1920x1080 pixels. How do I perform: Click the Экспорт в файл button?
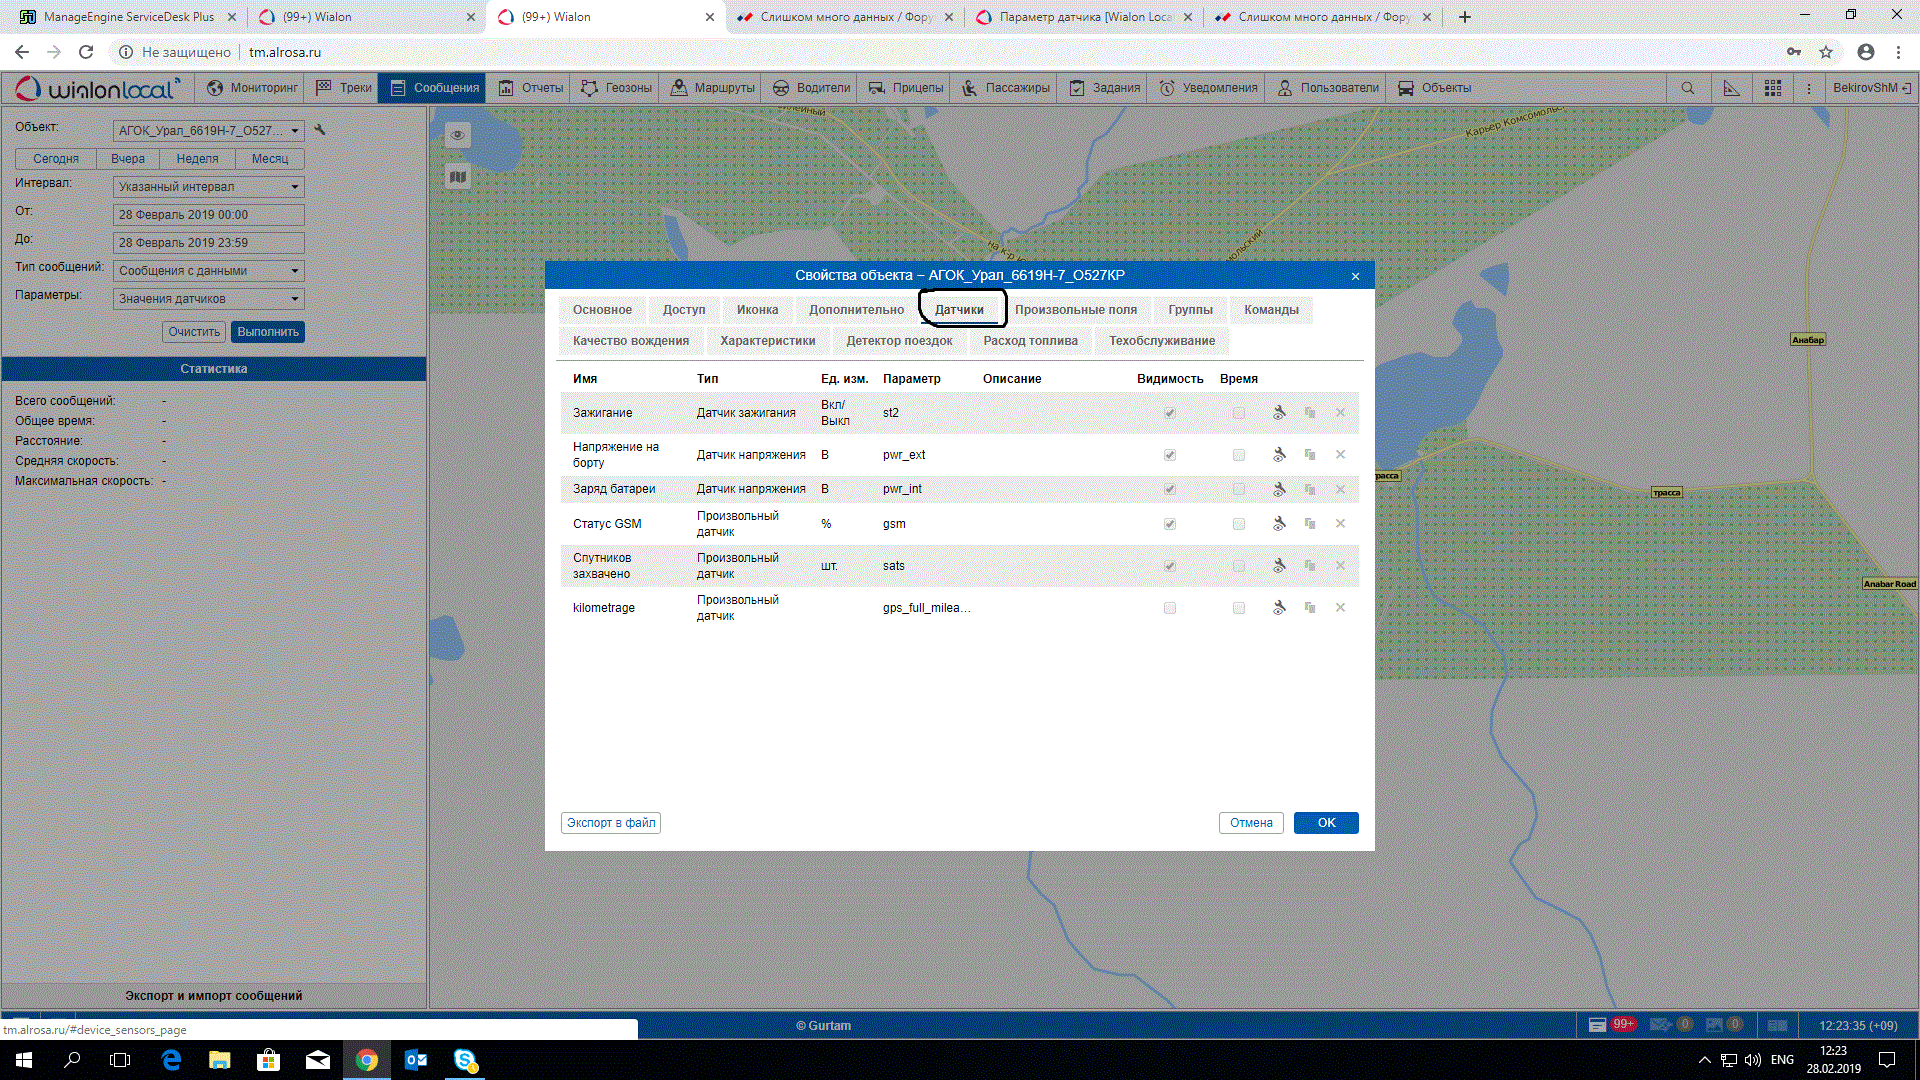coord(611,823)
